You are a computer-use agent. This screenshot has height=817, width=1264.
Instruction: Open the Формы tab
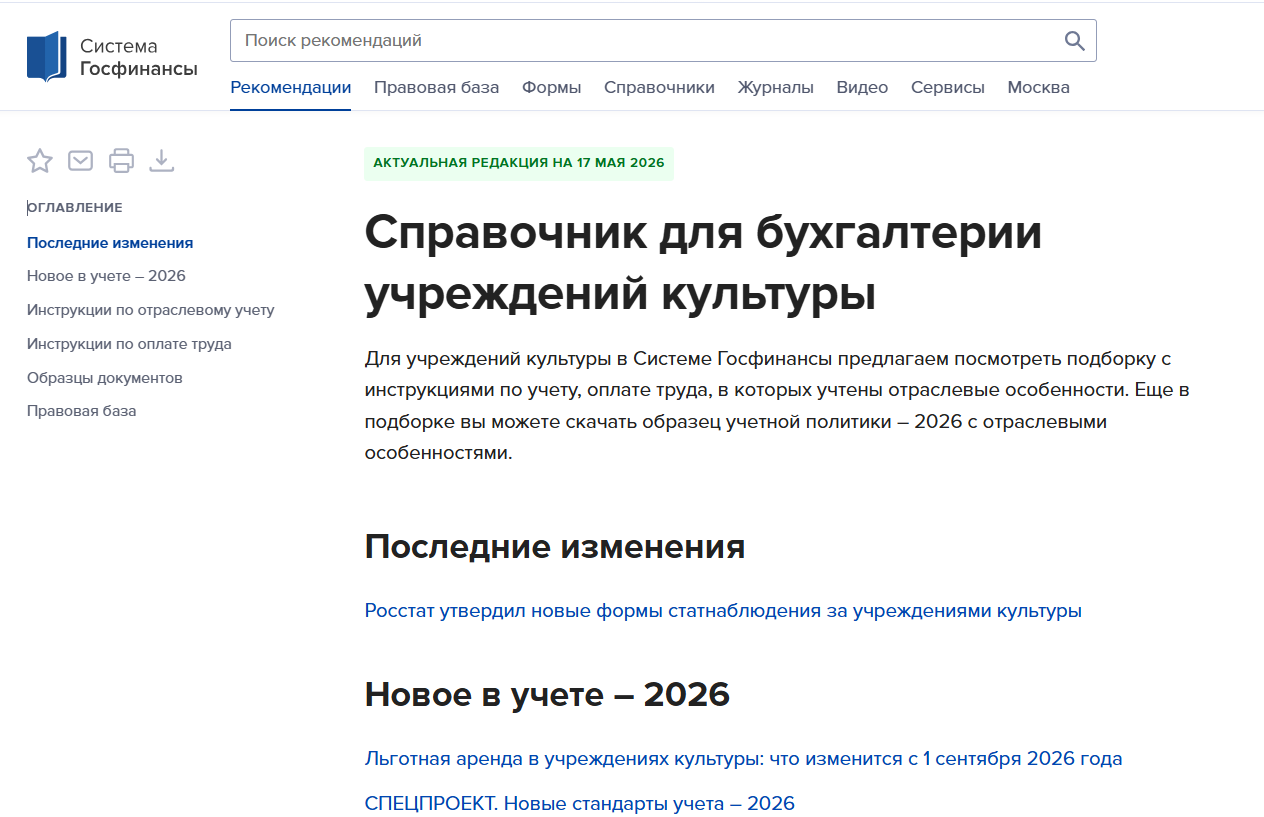[552, 88]
